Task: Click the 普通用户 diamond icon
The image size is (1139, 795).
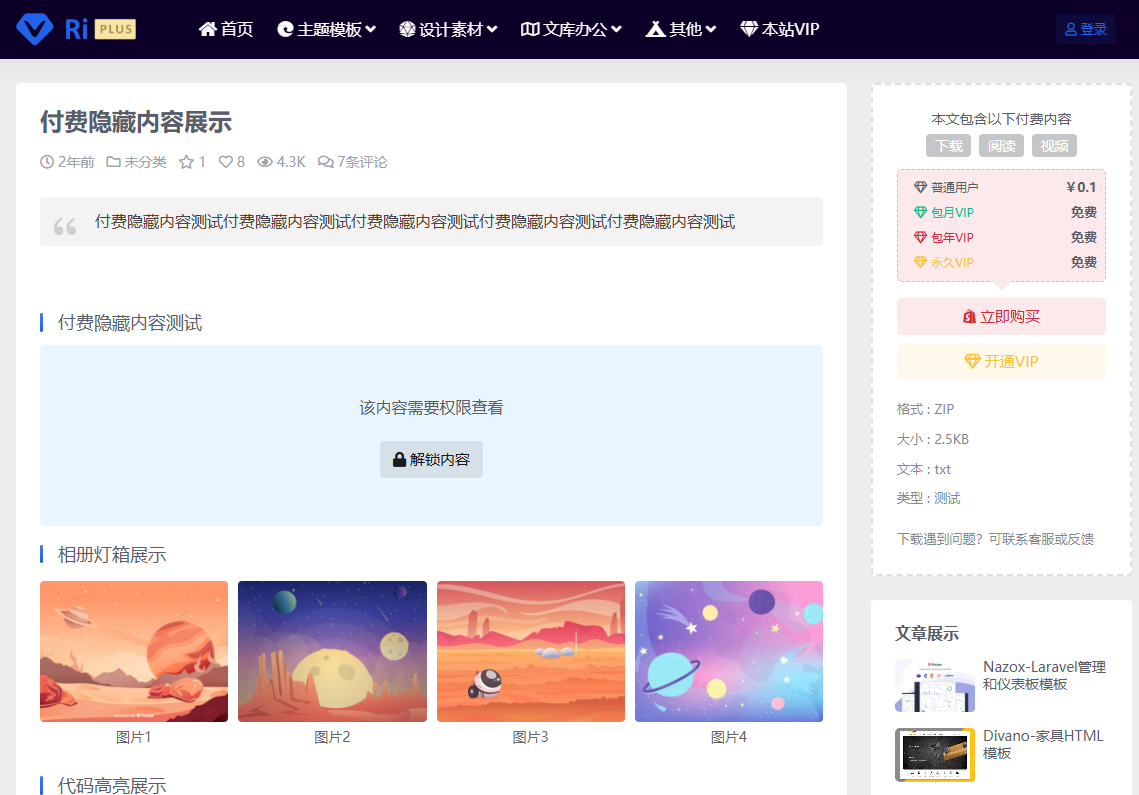Action: [x=920, y=187]
